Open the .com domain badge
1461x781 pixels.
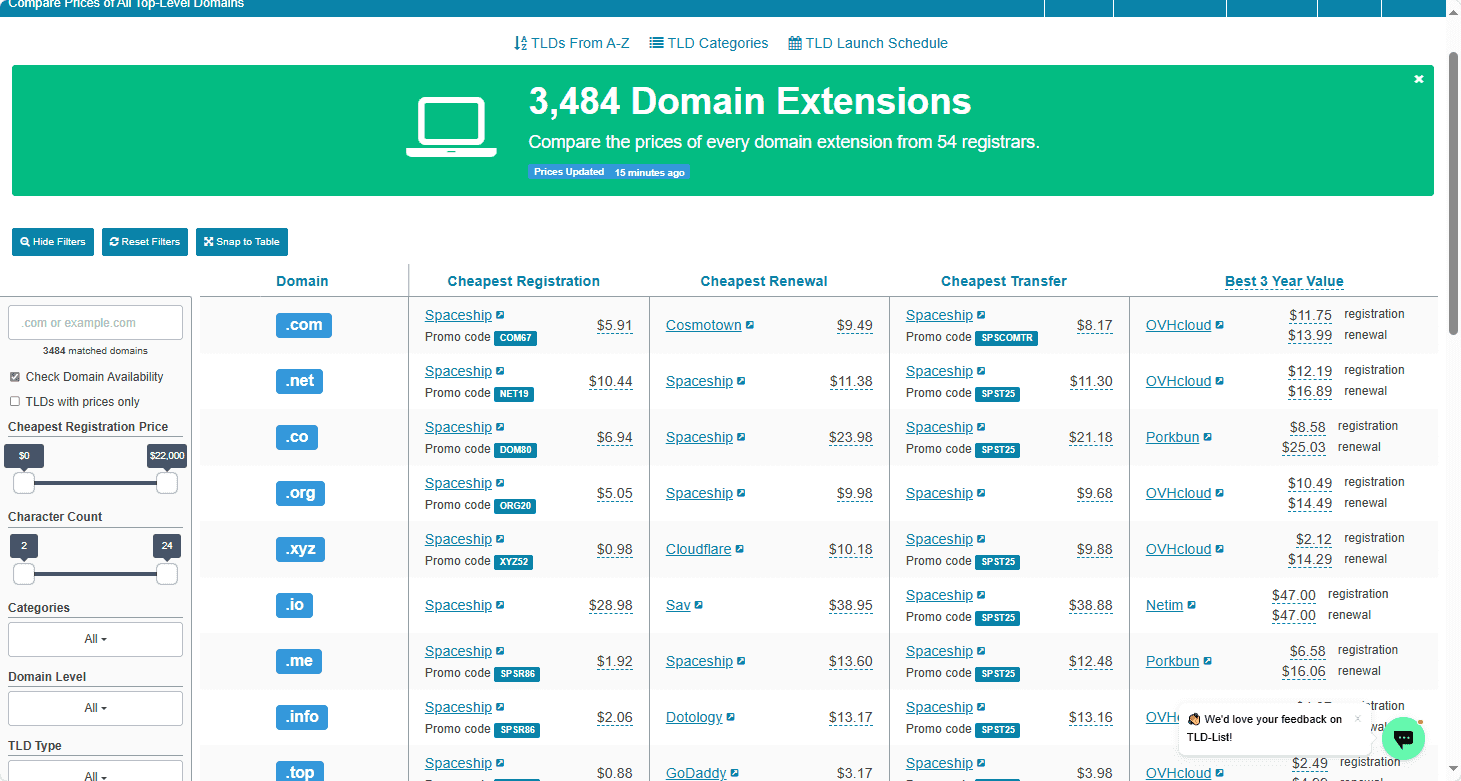304,325
